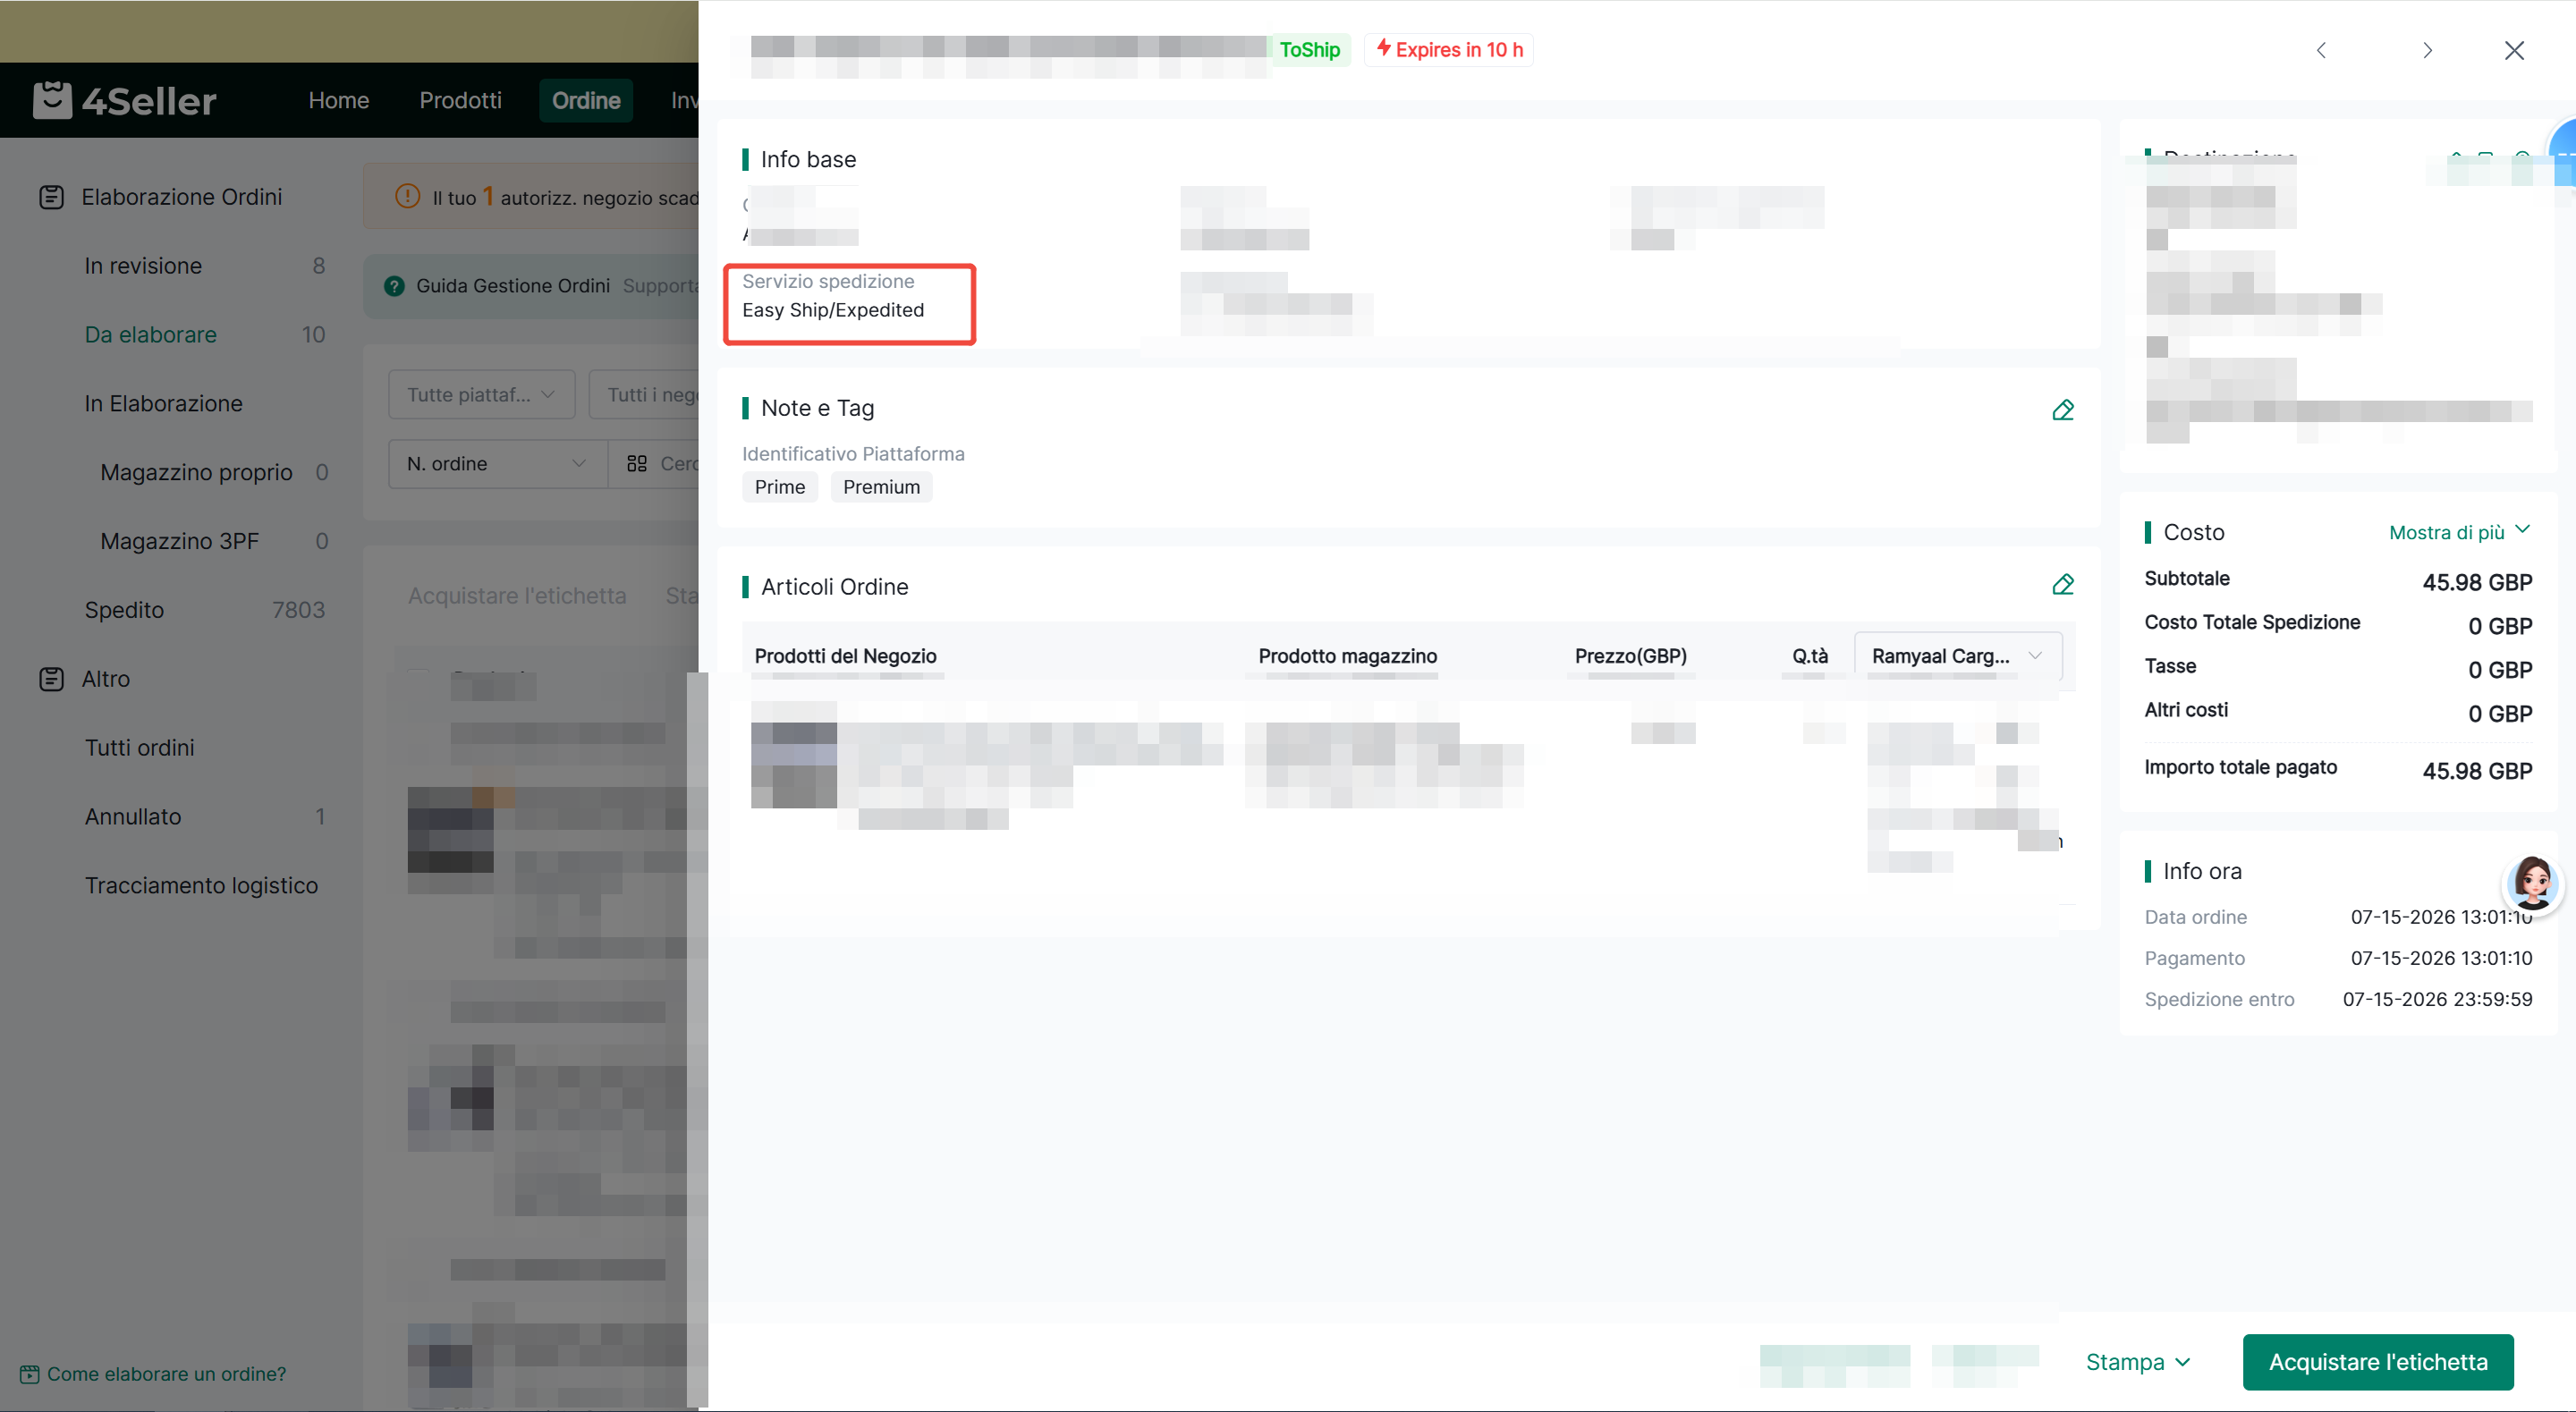Click the Altro sidebar icon
The height and width of the screenshot is (1412, 2576).
(51, 679)
